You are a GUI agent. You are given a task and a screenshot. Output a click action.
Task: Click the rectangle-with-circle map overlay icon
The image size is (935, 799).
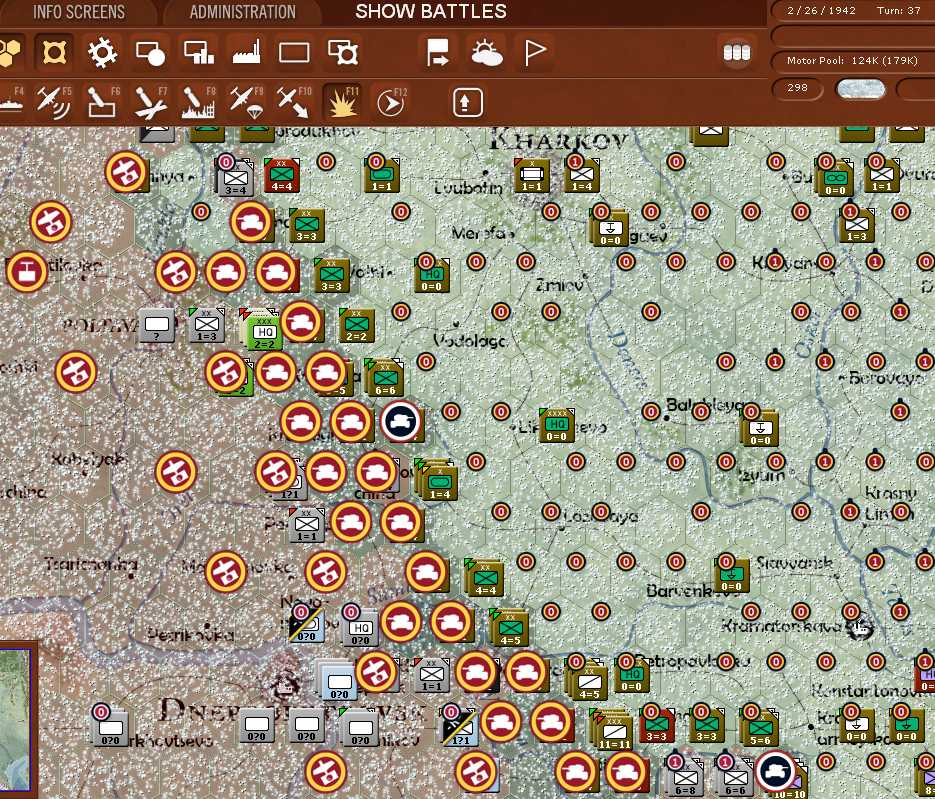pos(150,52)
